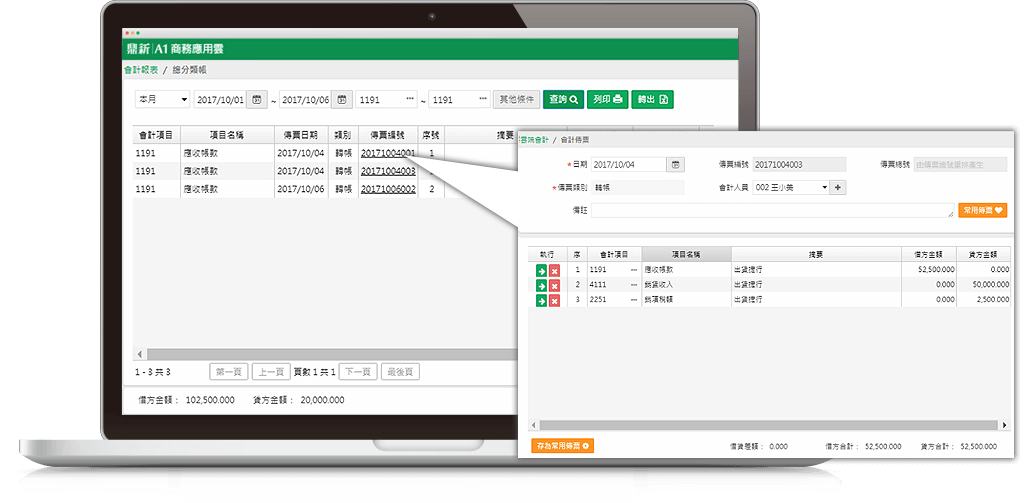Click 轉出 export button
1035x503 pixels.
pos(652,99)
